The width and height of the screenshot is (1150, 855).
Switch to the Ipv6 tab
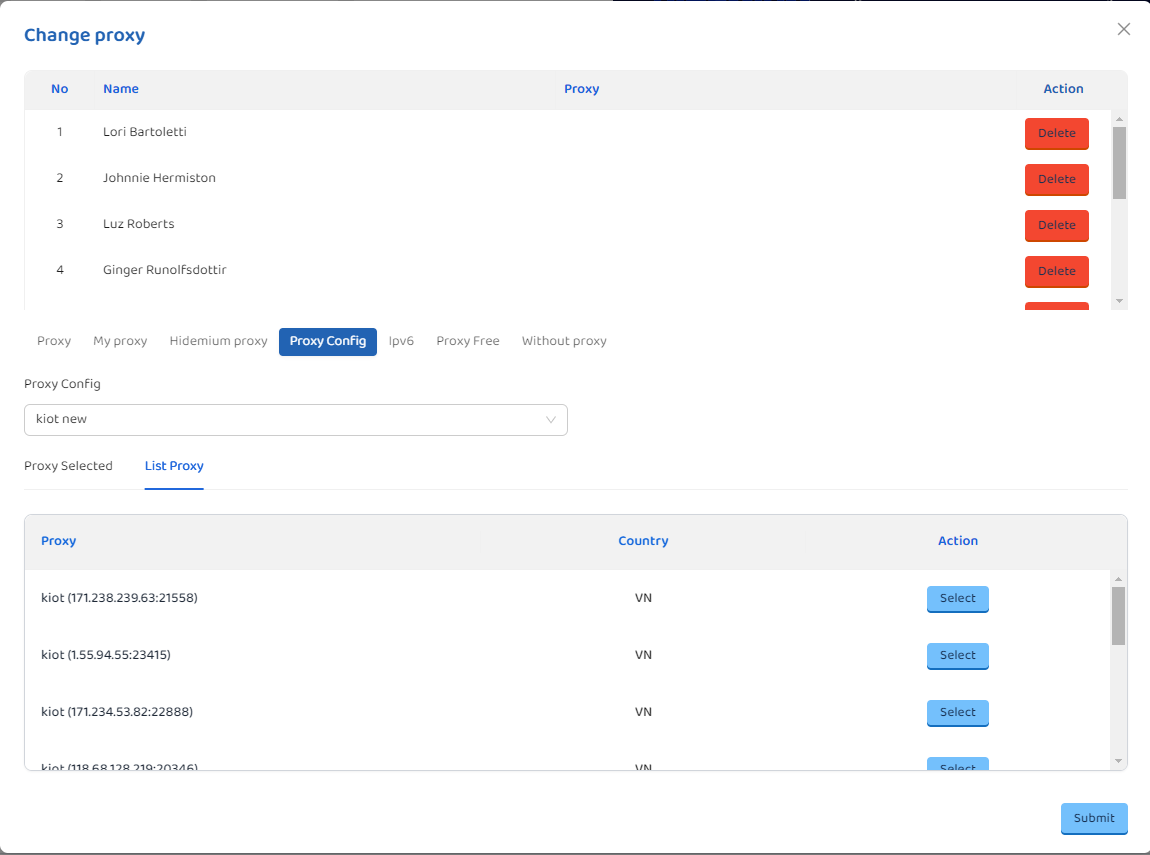coord(401,341)
